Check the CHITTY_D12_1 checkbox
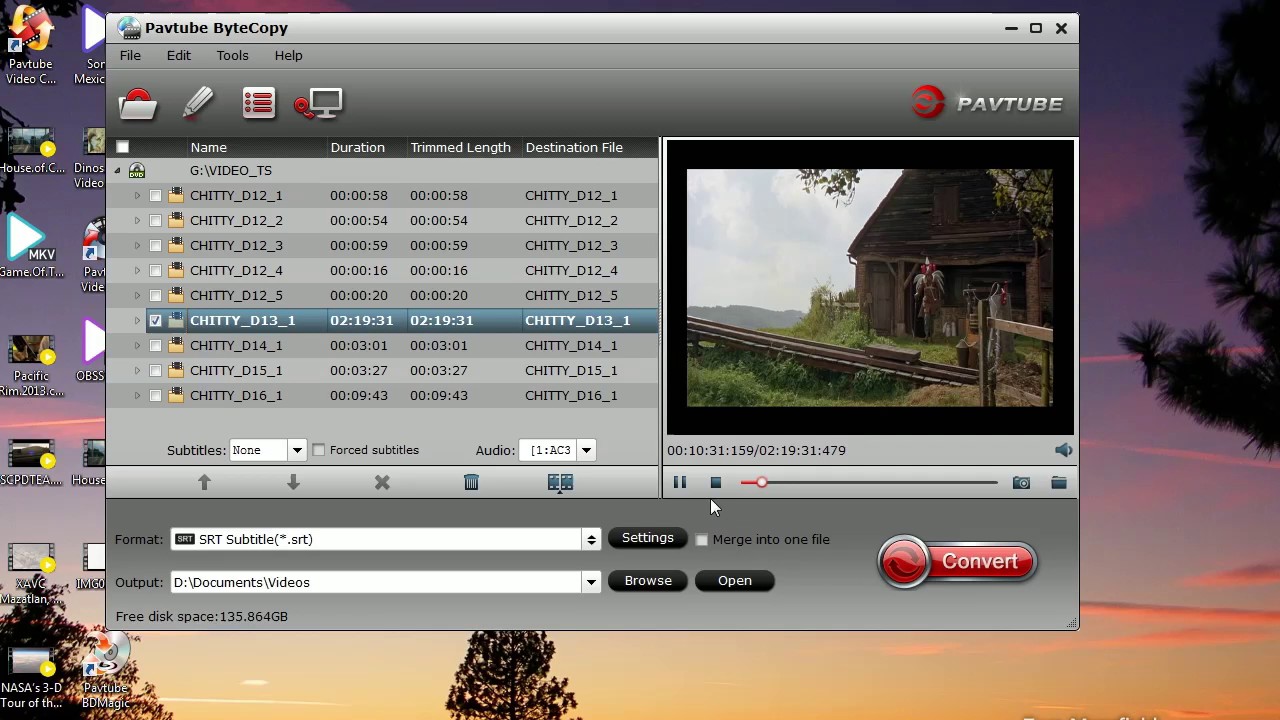The width and height of the screenshot is (1280, 720). [155, 195]
